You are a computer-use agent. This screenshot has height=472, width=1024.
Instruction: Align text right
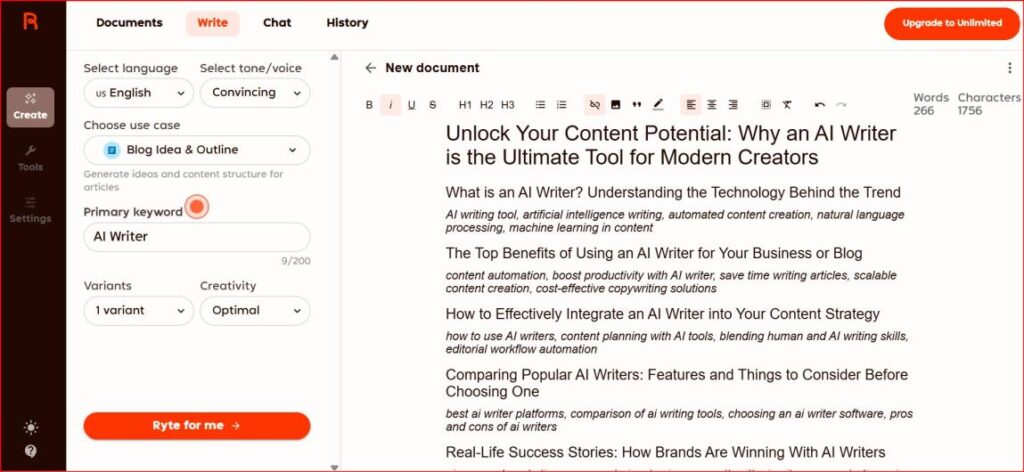point(733,104)
